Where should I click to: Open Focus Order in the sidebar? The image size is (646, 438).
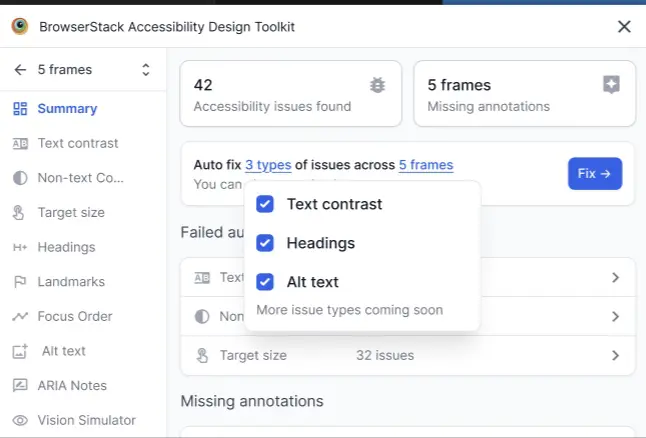[x=75, y=316]
